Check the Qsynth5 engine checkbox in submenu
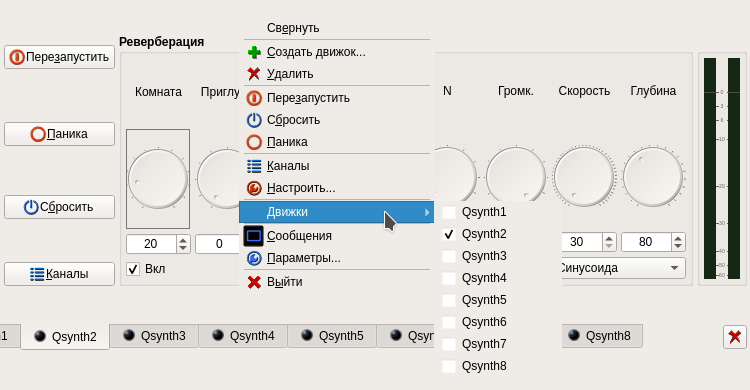The height and width of the screenshot is (390, 750). coord(449,300)
